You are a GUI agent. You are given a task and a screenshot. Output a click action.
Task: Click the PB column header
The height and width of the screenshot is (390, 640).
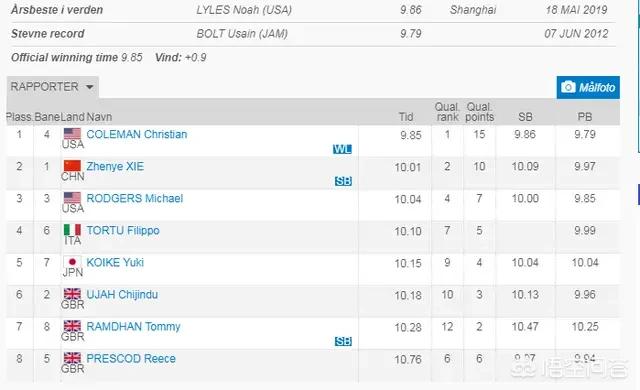[x=584, y=117]
